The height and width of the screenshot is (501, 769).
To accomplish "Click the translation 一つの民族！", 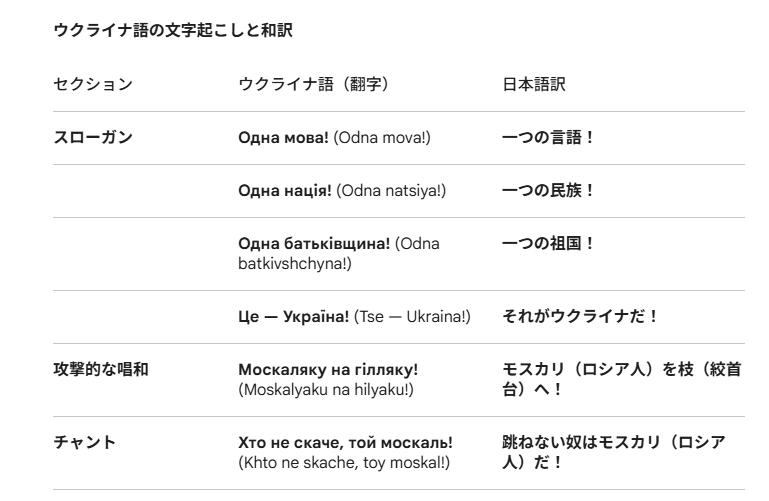I will click(548, 190).
